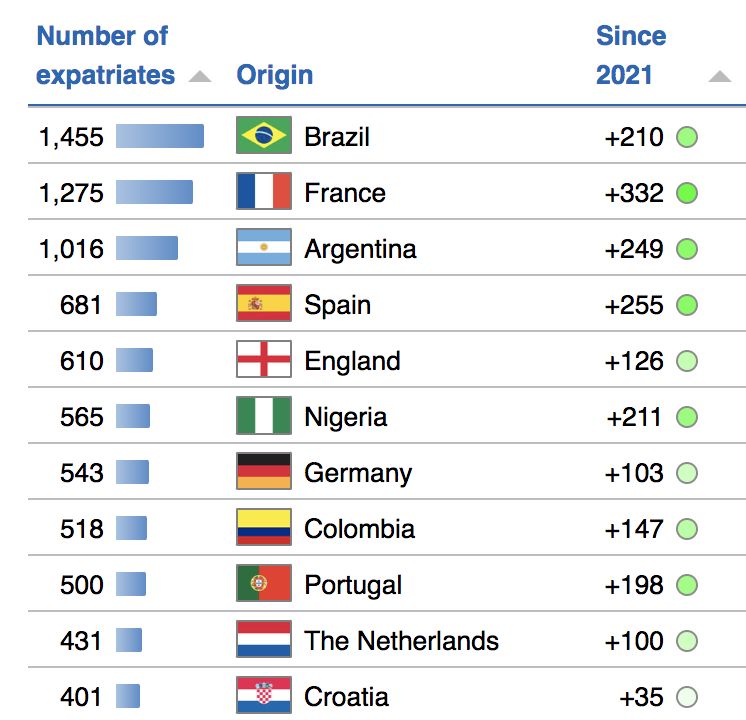Click the 610 expatriates bar for England

pos(134,360)
